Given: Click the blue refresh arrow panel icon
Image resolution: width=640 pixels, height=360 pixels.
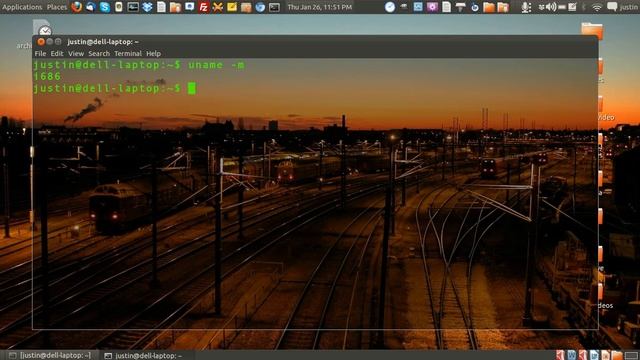Looking at the screenshot, I should [475, 7].
